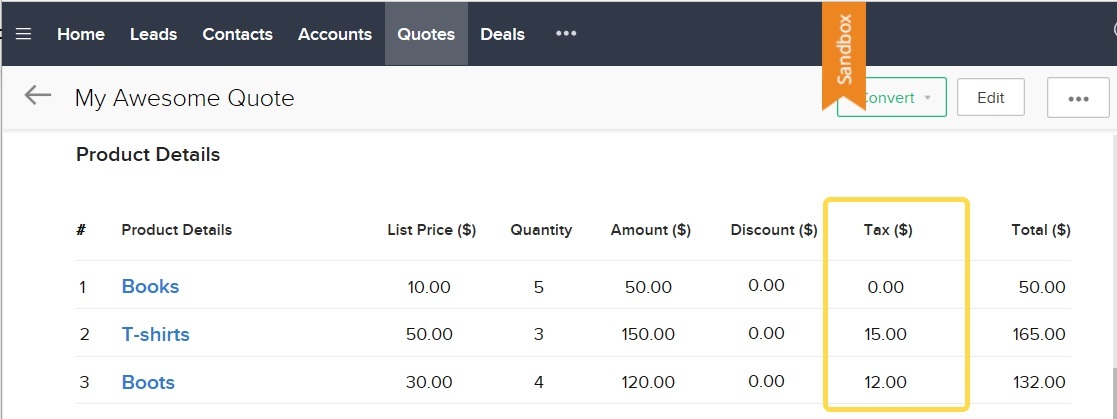Open the Books product link

(150, 286)
